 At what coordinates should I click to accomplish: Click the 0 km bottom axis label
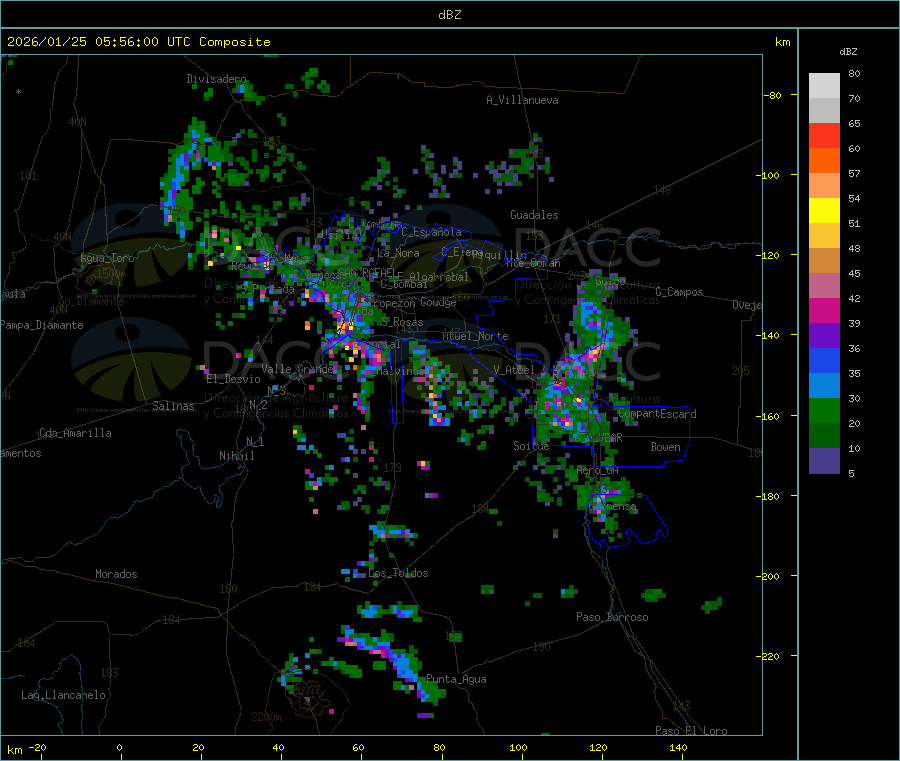(x=119, y=747)
